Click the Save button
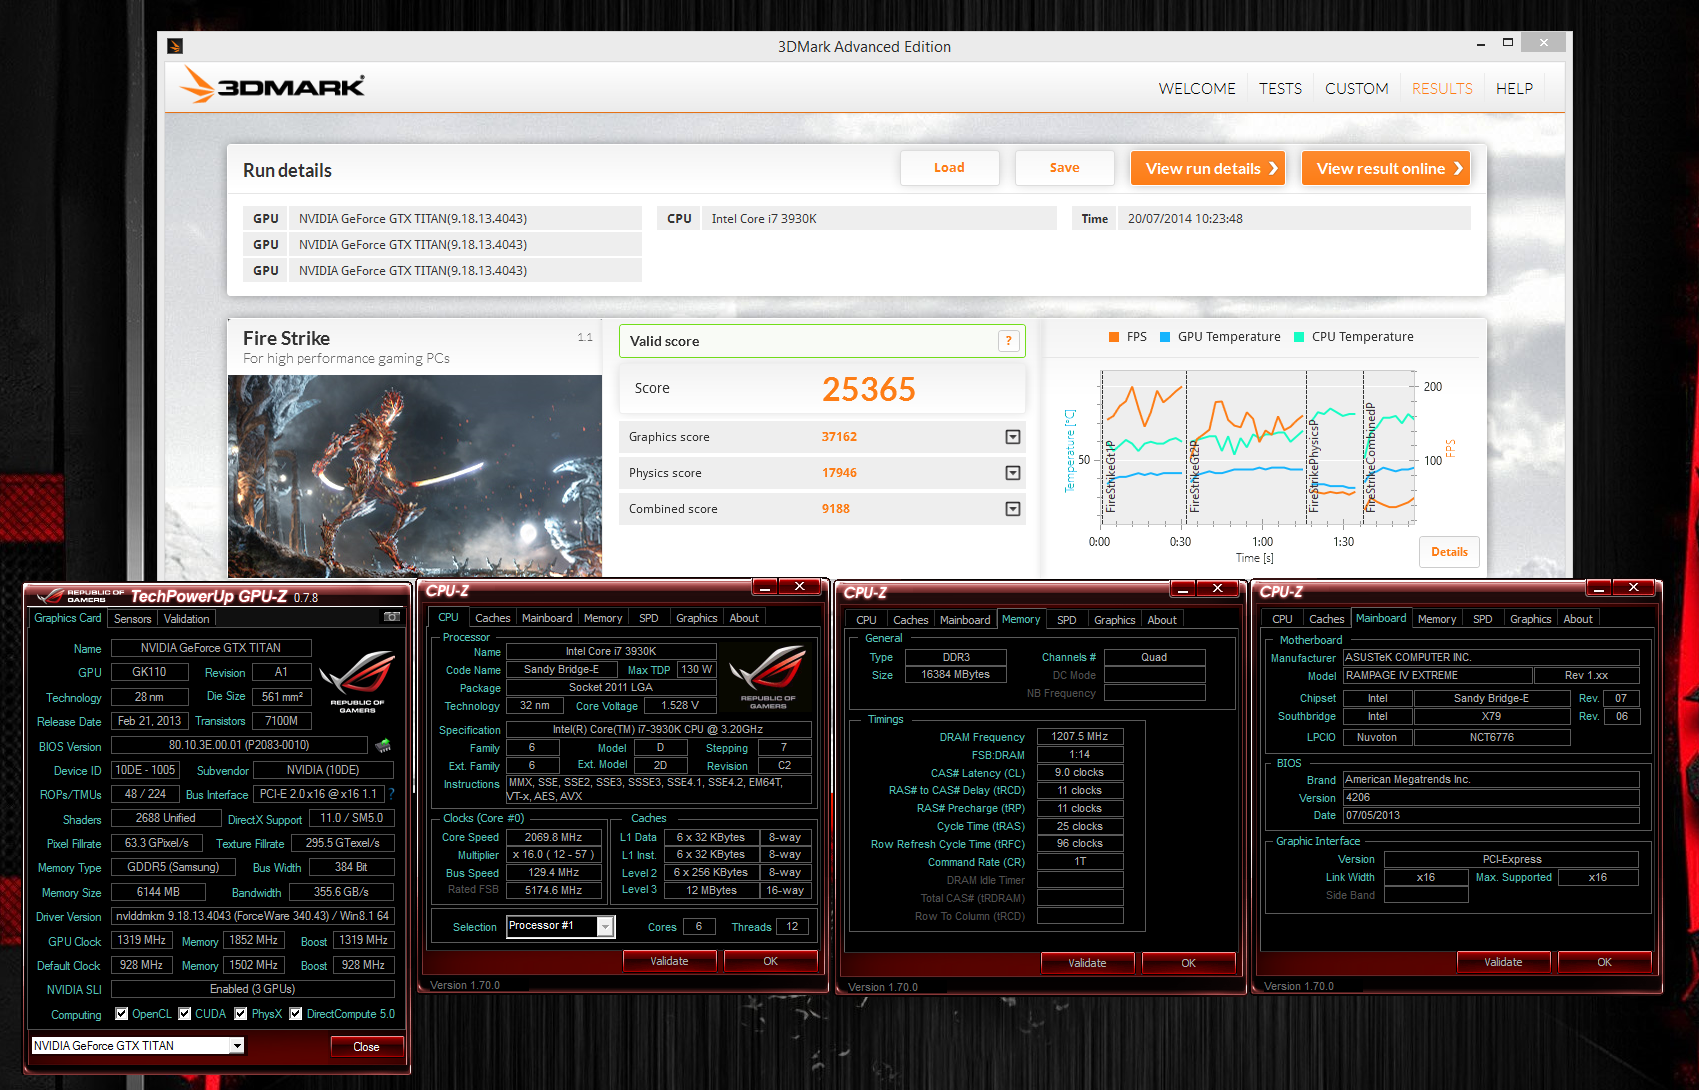 point(1065,168)
